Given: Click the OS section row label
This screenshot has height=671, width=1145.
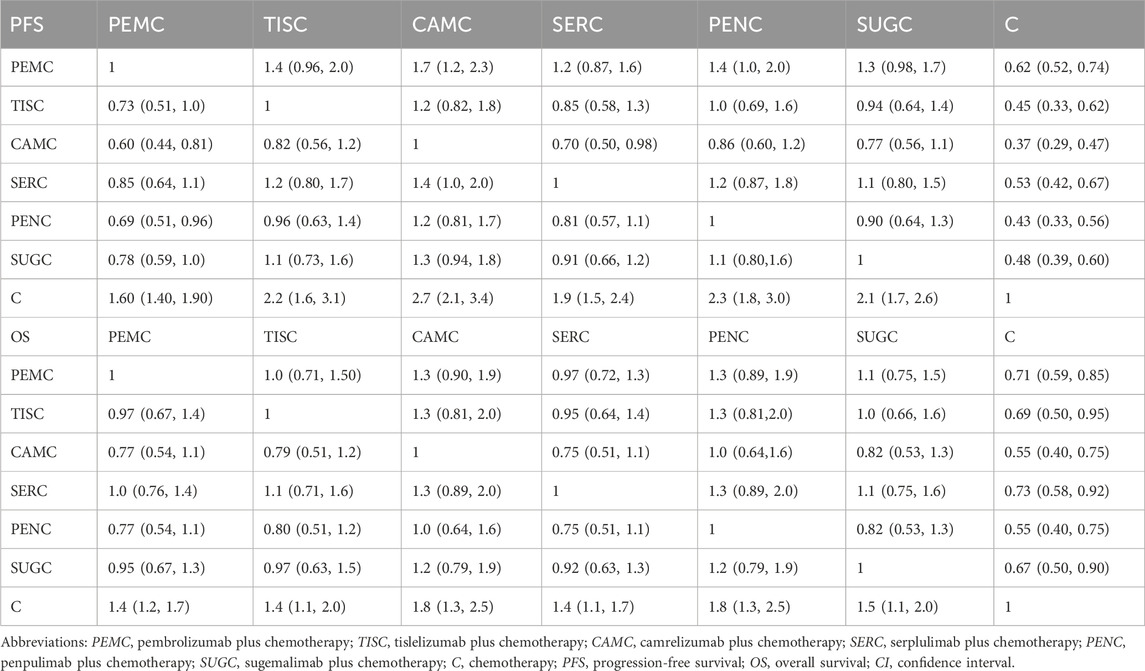Looking at the screenshot, I should coord(20,337).
